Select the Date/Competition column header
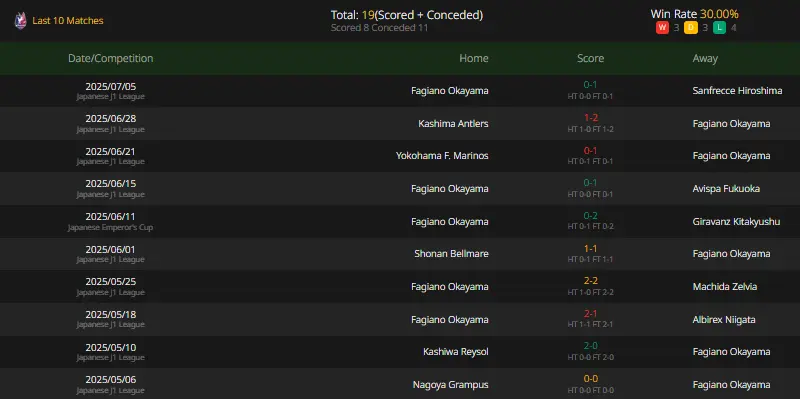 point(110,58)
